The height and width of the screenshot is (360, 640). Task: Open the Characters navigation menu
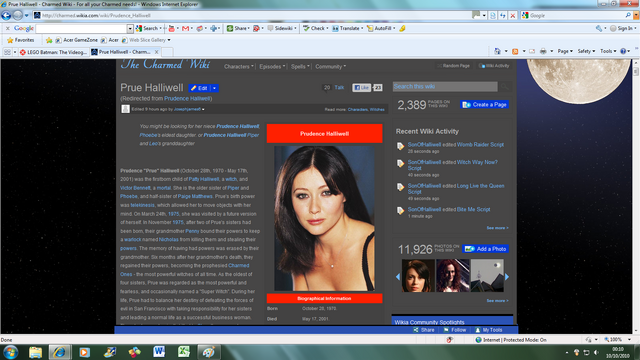(238, 67)
